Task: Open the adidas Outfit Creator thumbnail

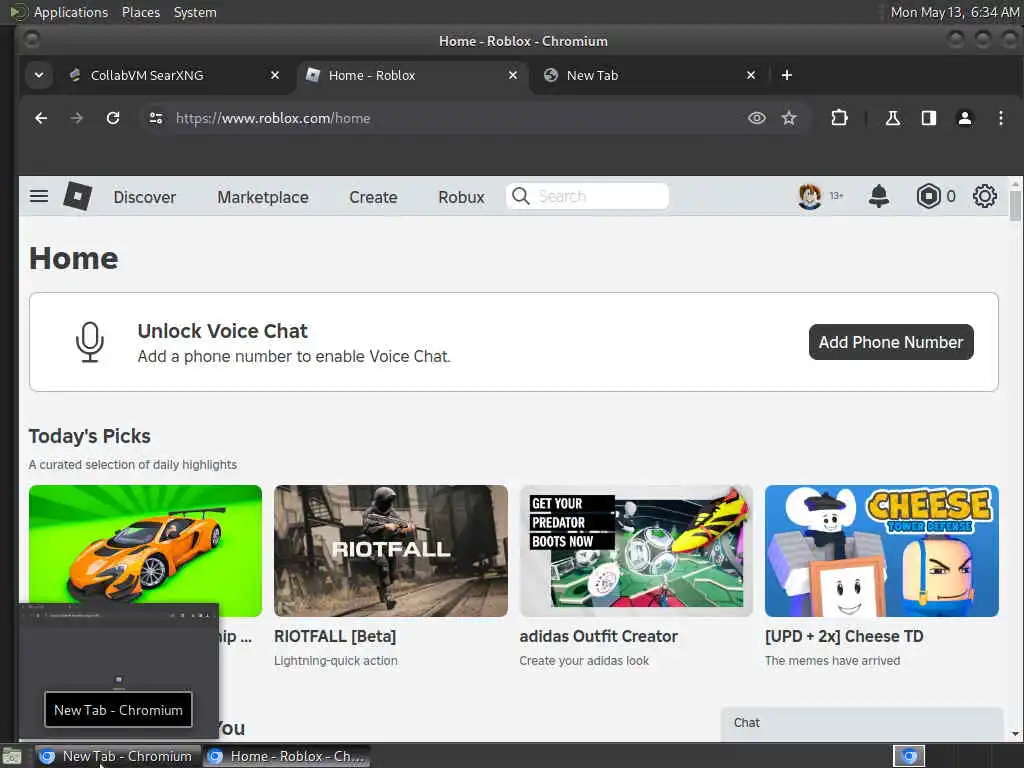Action: (x=636, y=551)
